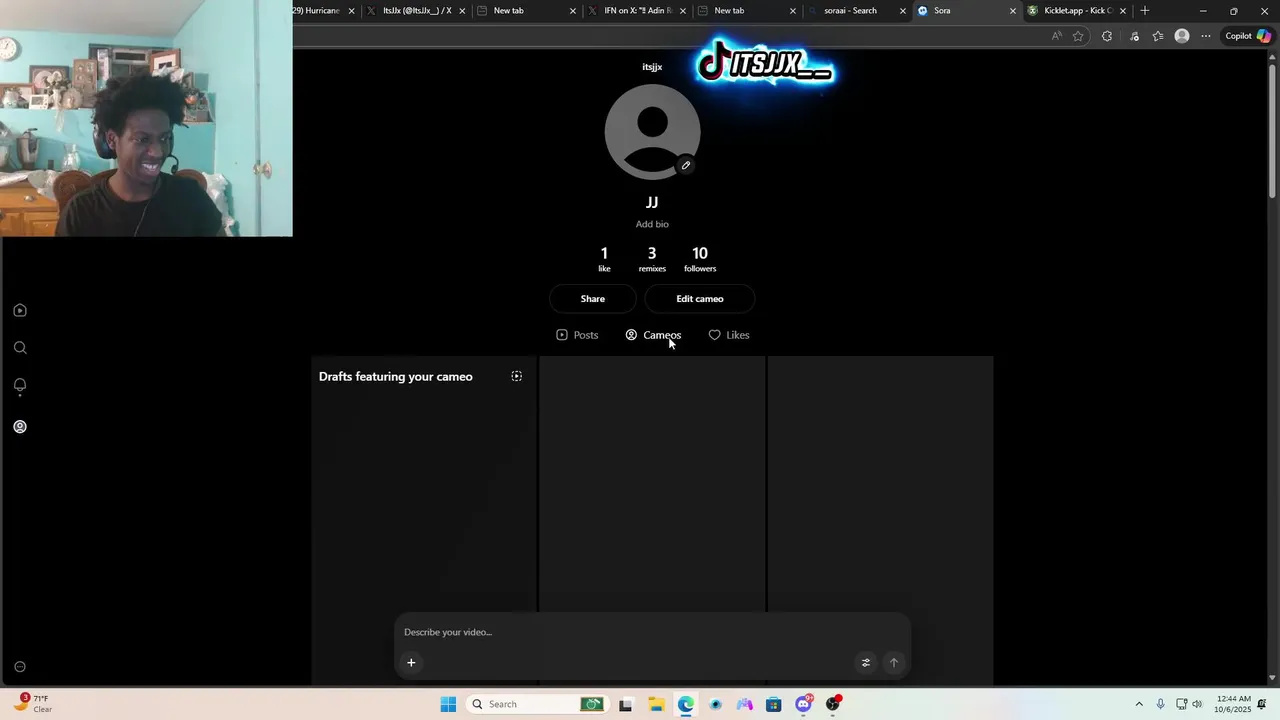Open the notifications bell in Sora sidebar
Screen dimensions: 1280x720
[20, 385]
